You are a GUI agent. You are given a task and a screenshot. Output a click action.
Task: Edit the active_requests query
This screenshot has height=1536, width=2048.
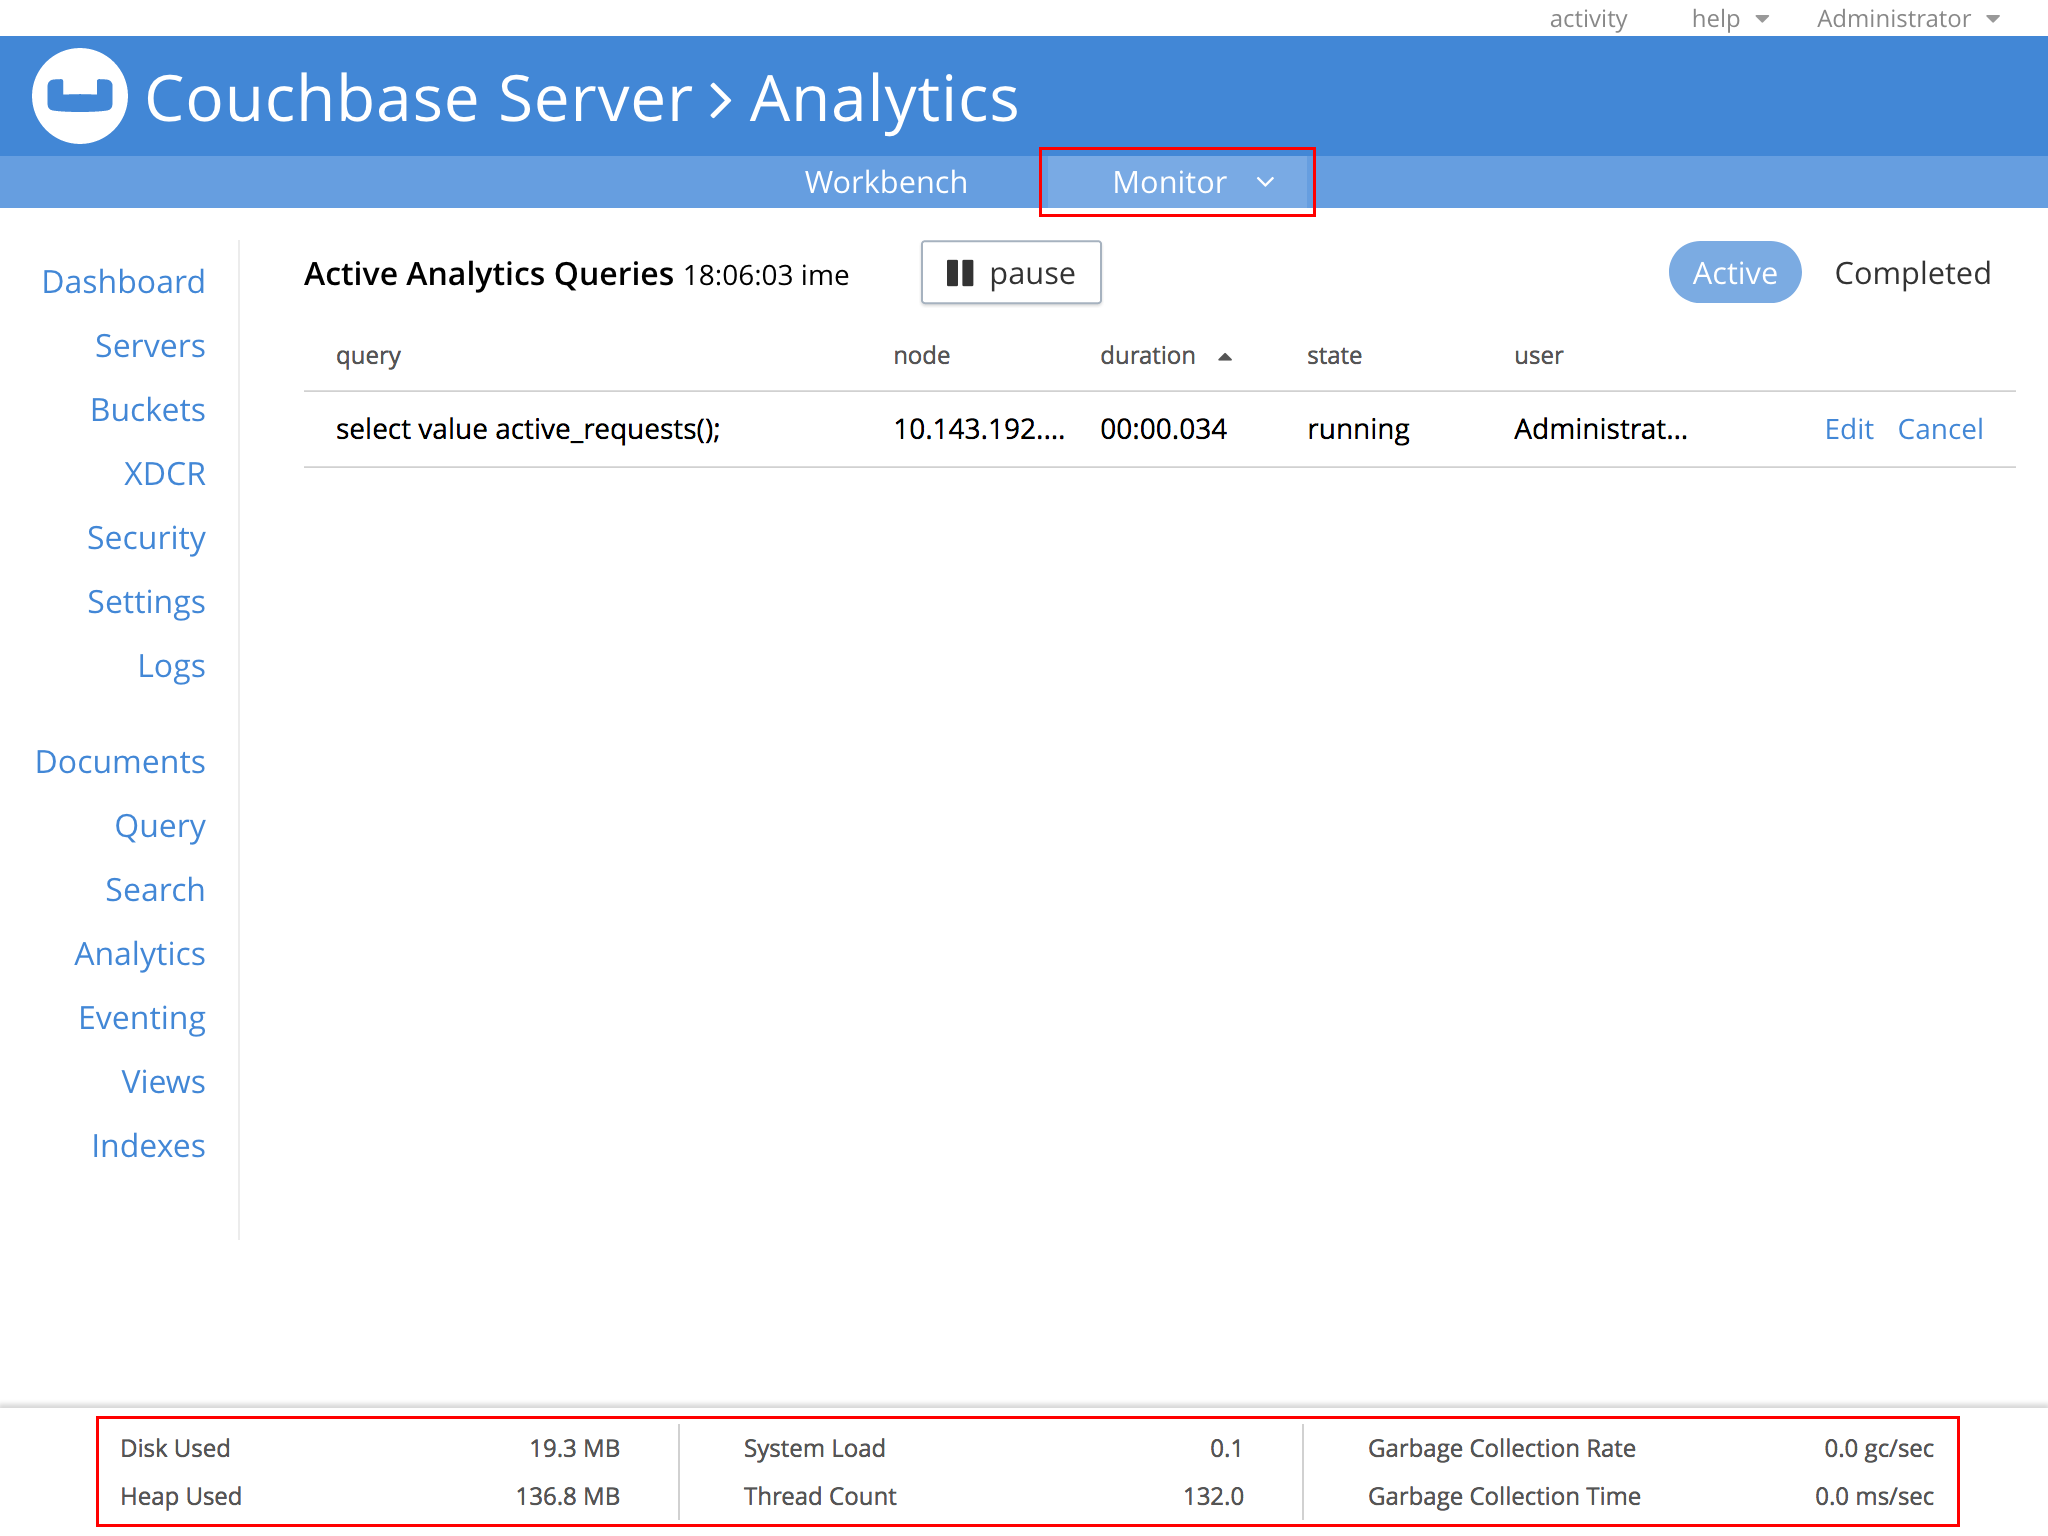[1848, 429]
